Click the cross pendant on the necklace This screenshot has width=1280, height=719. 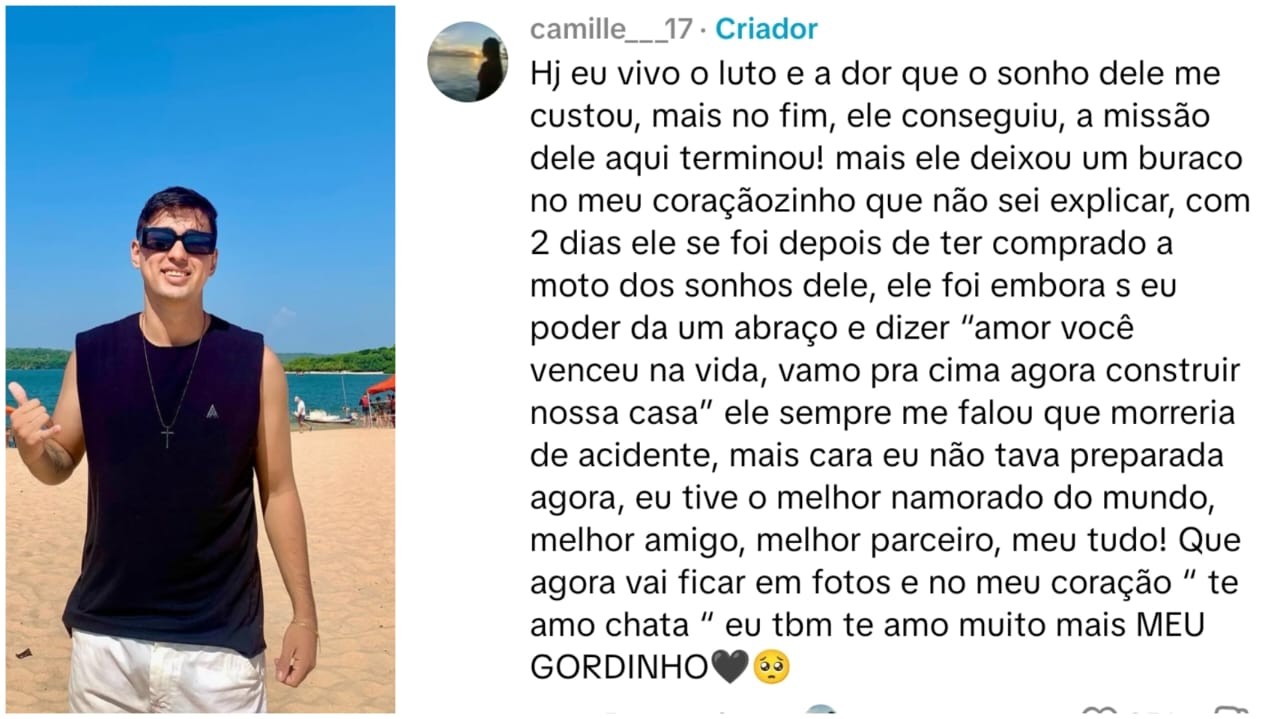point(168,435)
